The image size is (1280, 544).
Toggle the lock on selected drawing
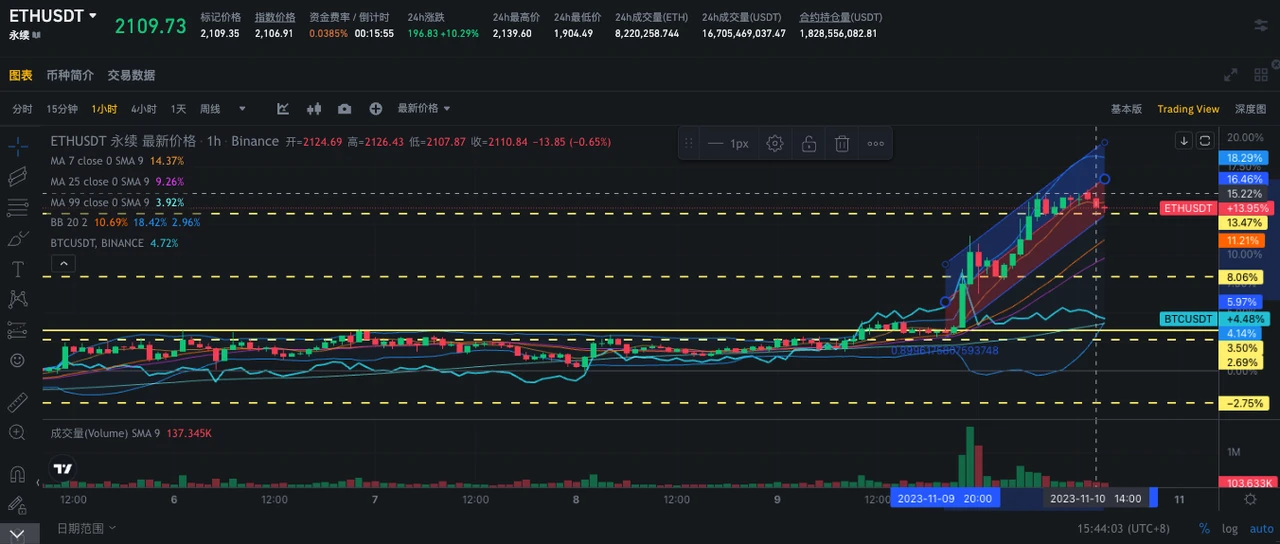[808, 143]
